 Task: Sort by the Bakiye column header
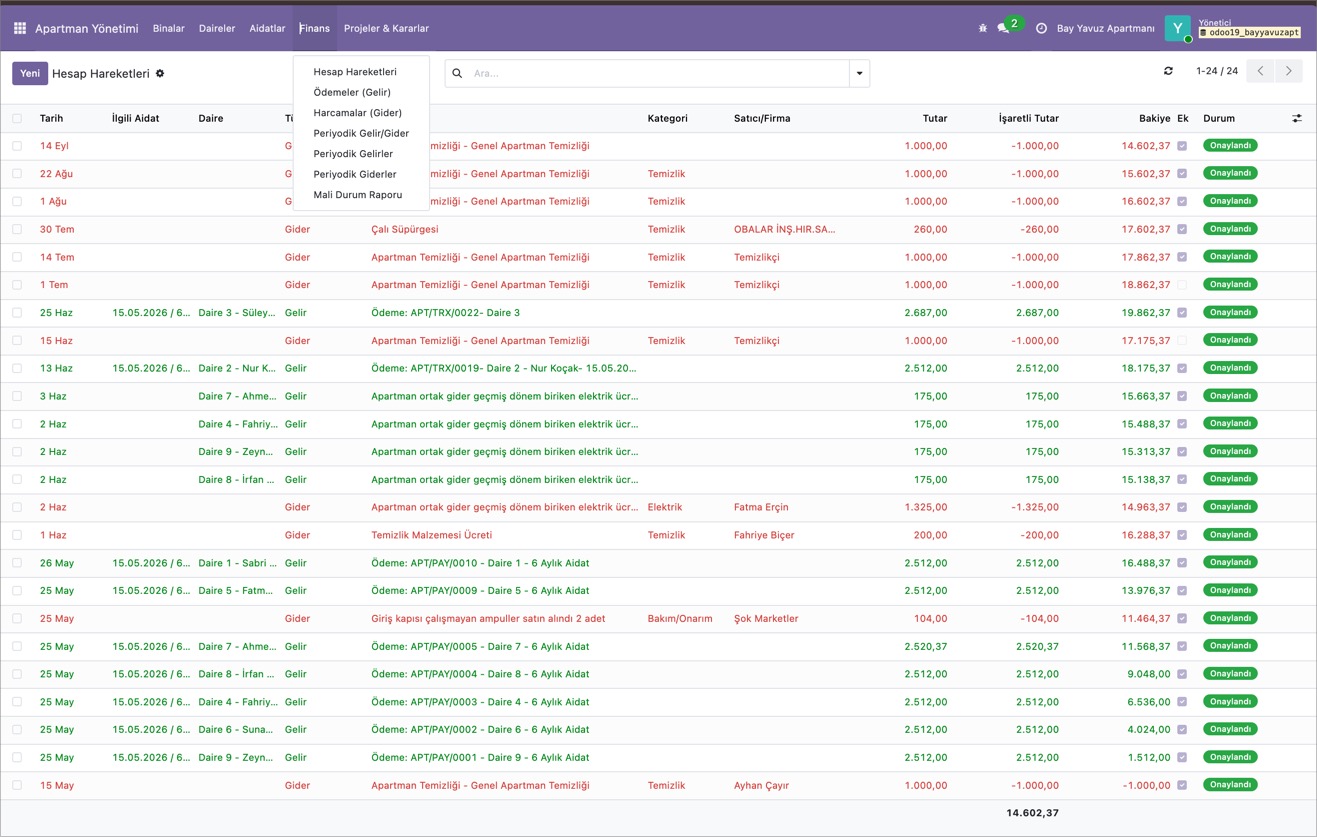(1154, 118)
